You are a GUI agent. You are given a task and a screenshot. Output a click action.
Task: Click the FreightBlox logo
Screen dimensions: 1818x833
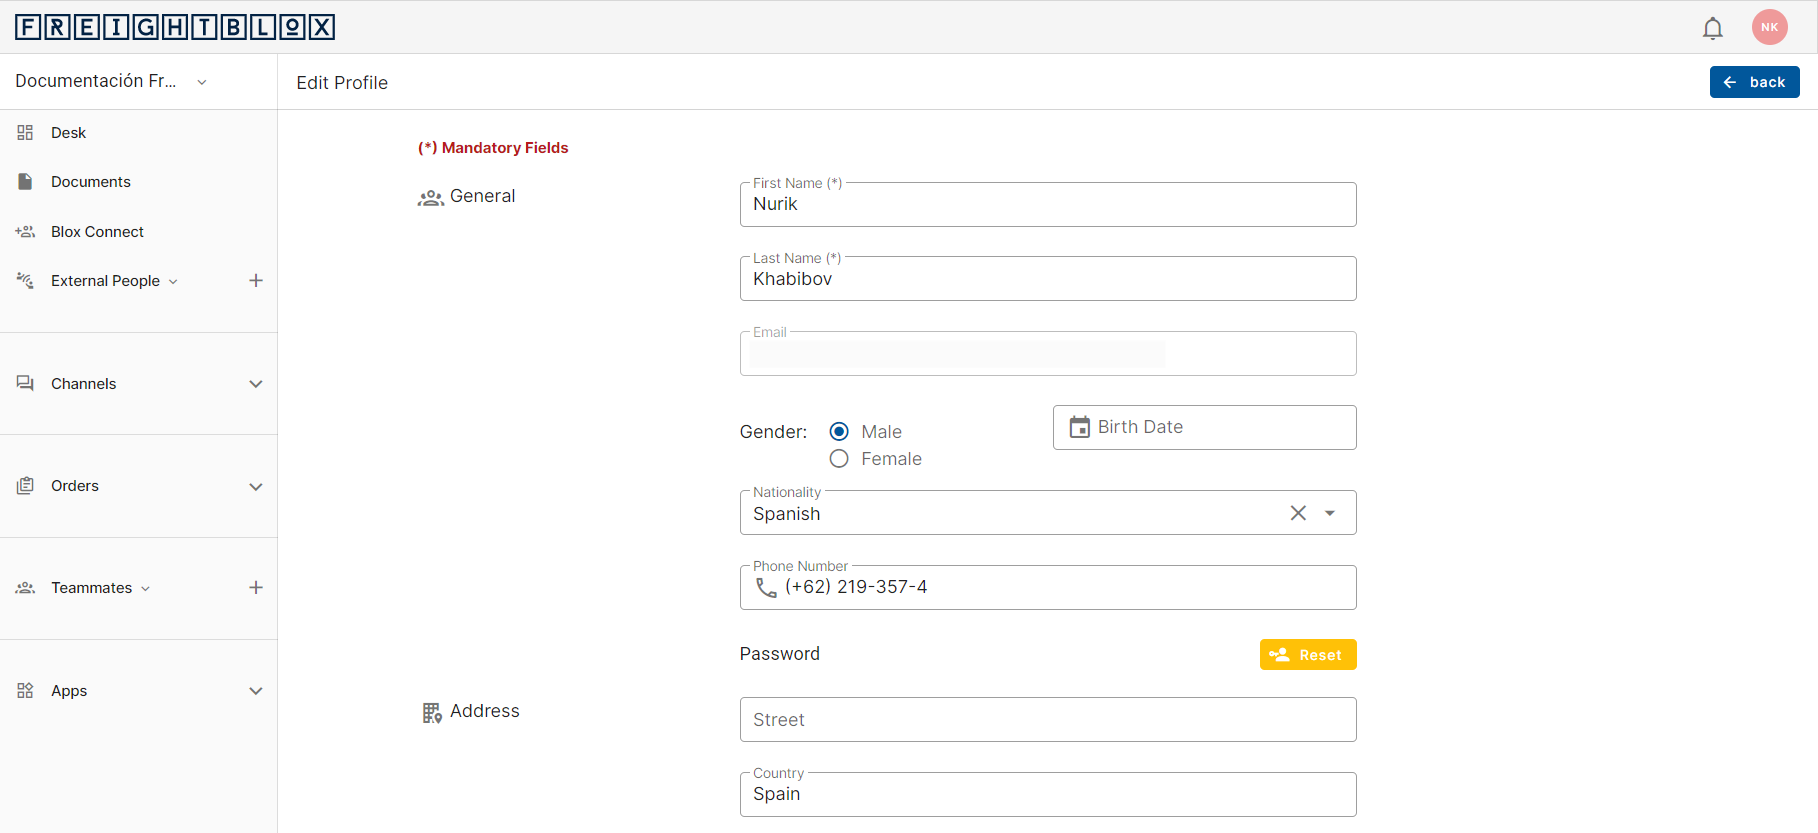(175, 27)
